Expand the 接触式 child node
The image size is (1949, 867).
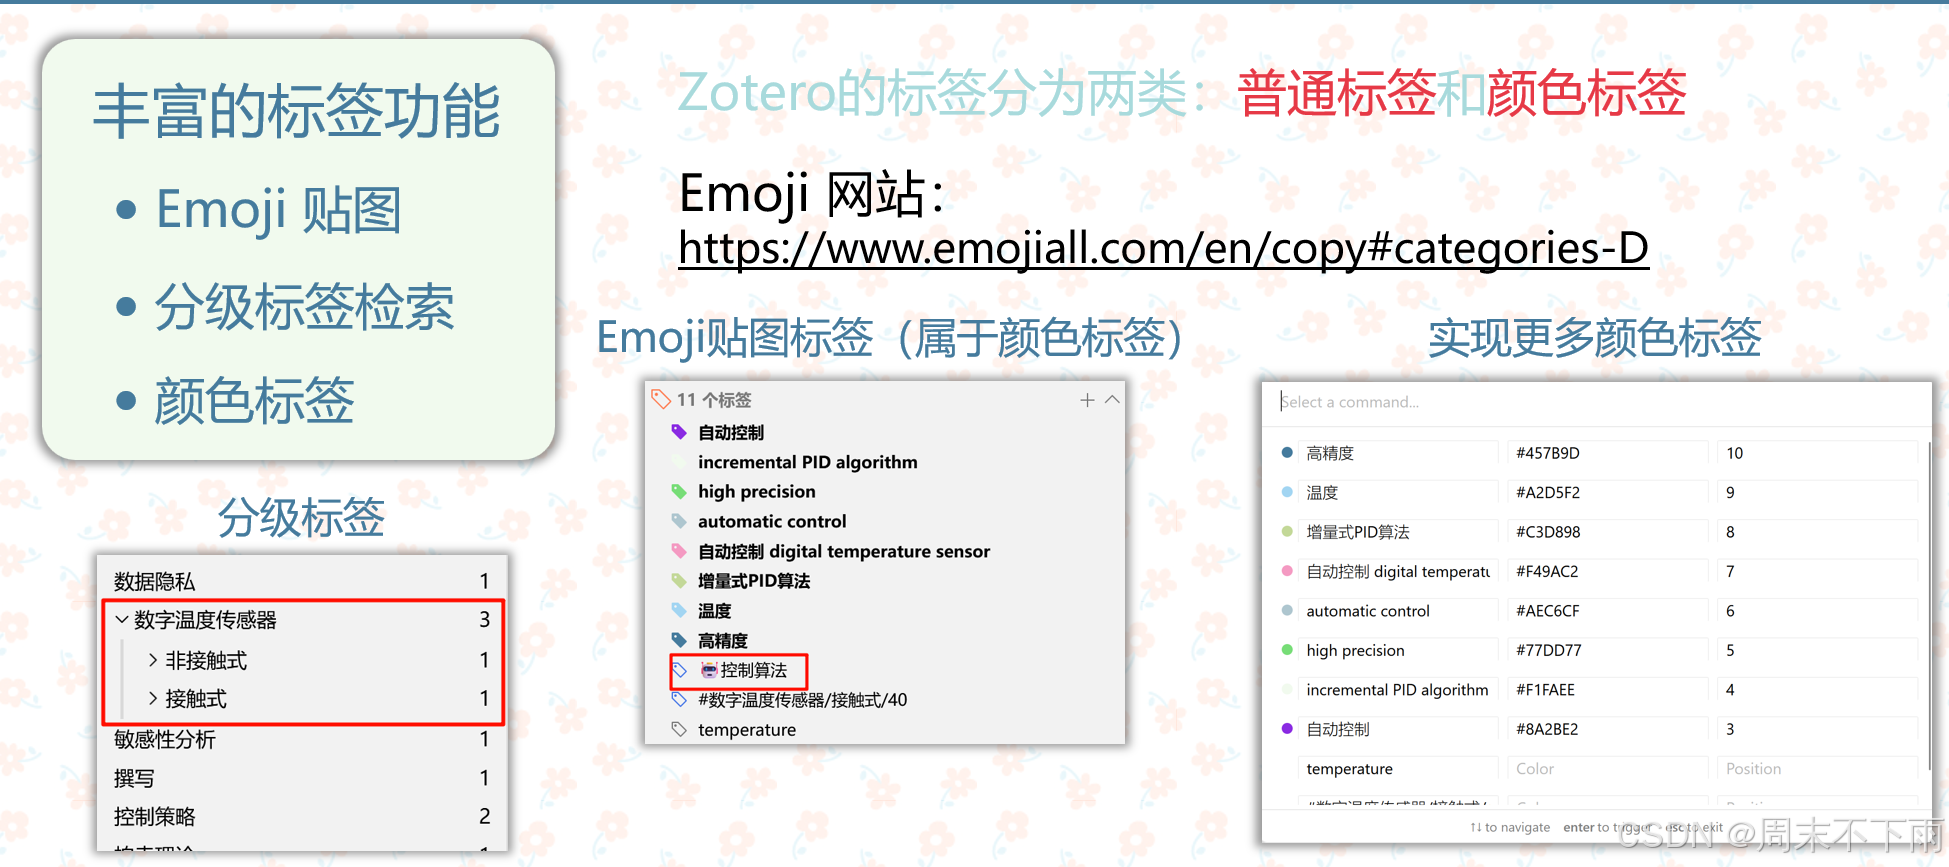153,698
